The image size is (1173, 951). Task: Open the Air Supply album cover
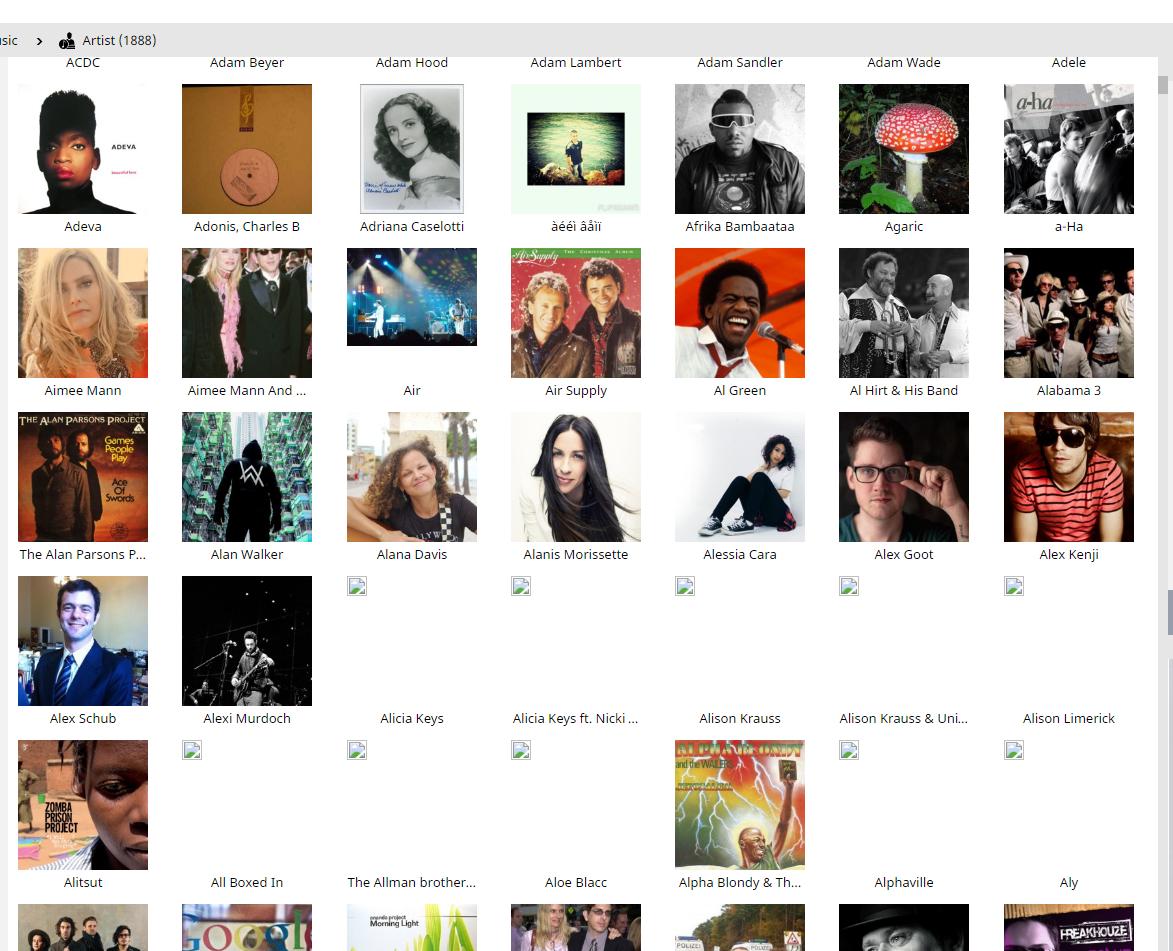(576, 313)
